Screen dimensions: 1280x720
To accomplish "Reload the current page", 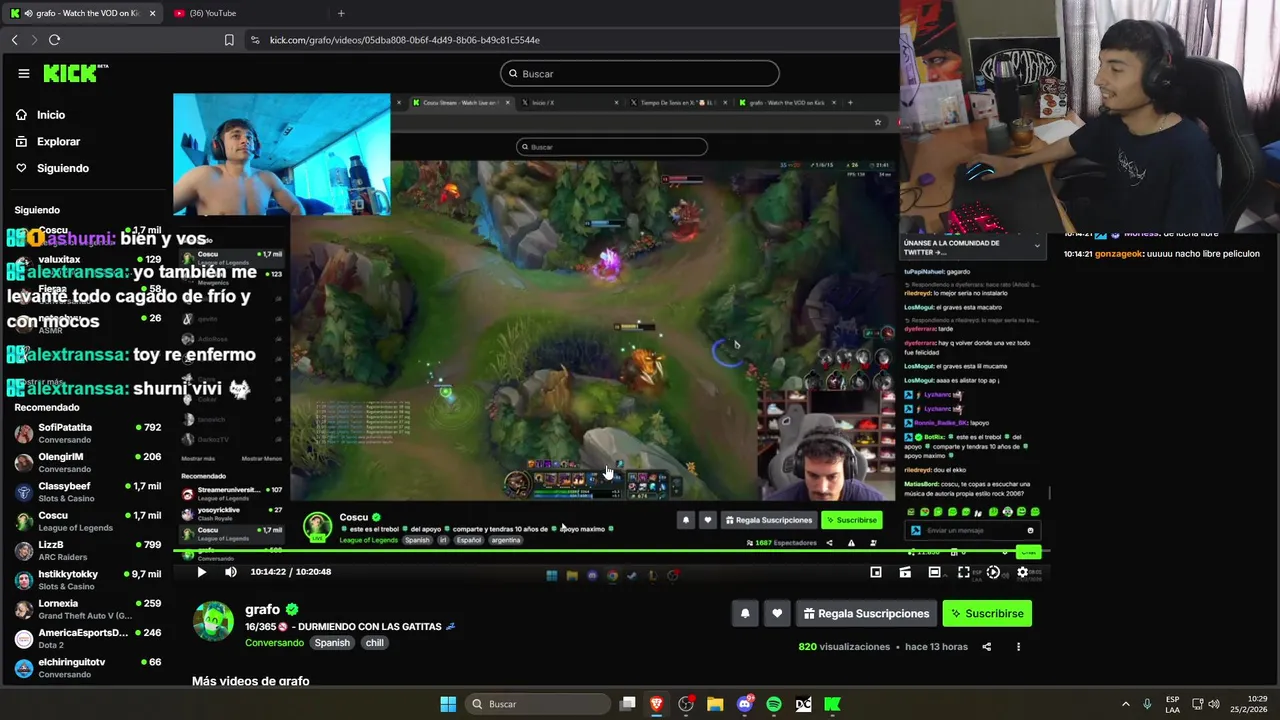I will (54, 40).
